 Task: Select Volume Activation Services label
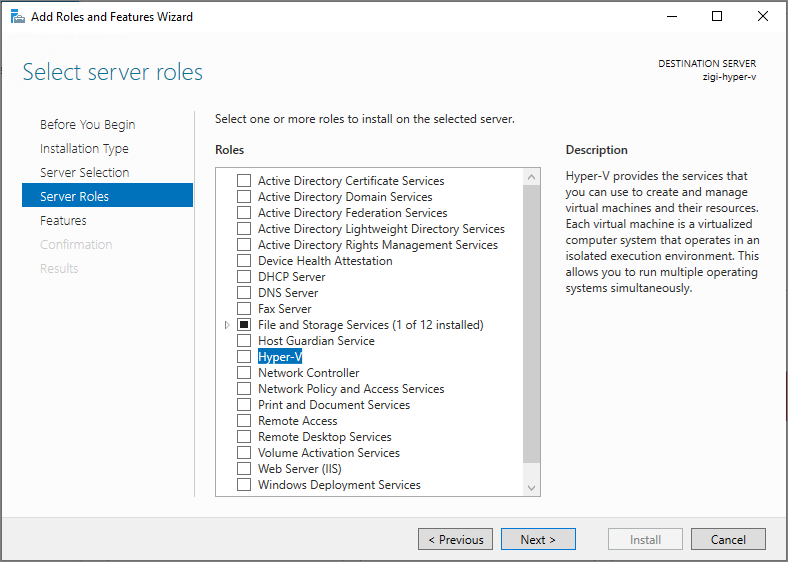[x=329, y=453]
